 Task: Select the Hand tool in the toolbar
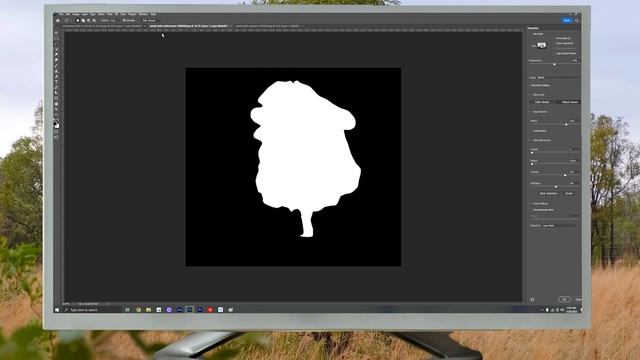pos(57,104)
